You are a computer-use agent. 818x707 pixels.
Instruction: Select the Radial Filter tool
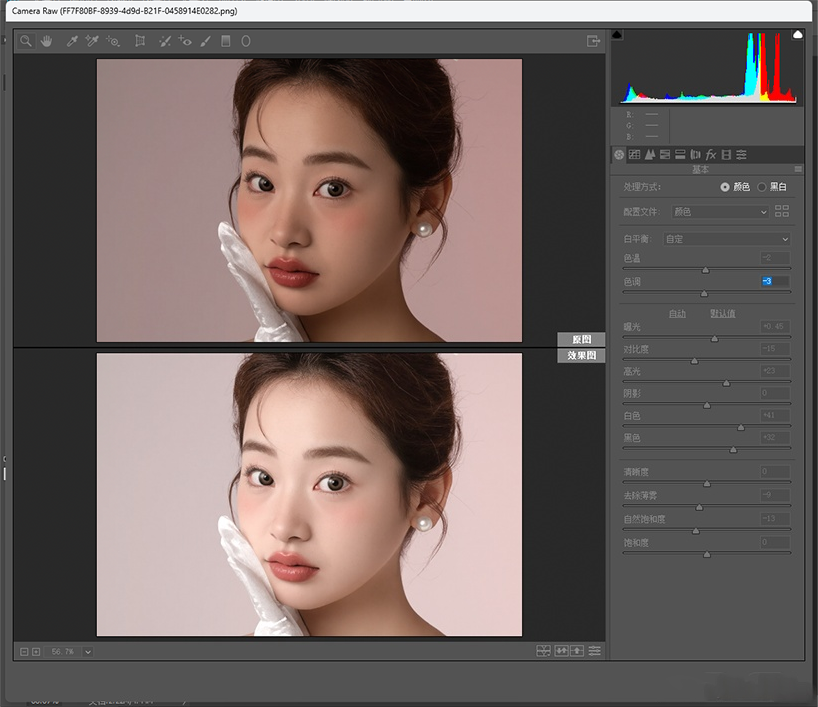[245, 41]
